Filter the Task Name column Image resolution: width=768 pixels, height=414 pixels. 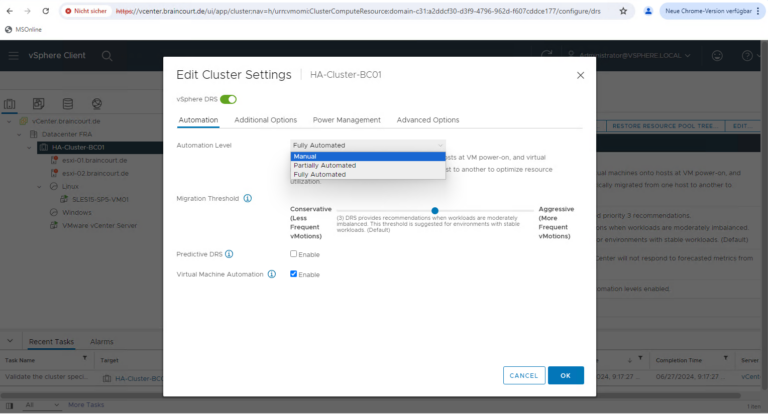pos(85,359)
